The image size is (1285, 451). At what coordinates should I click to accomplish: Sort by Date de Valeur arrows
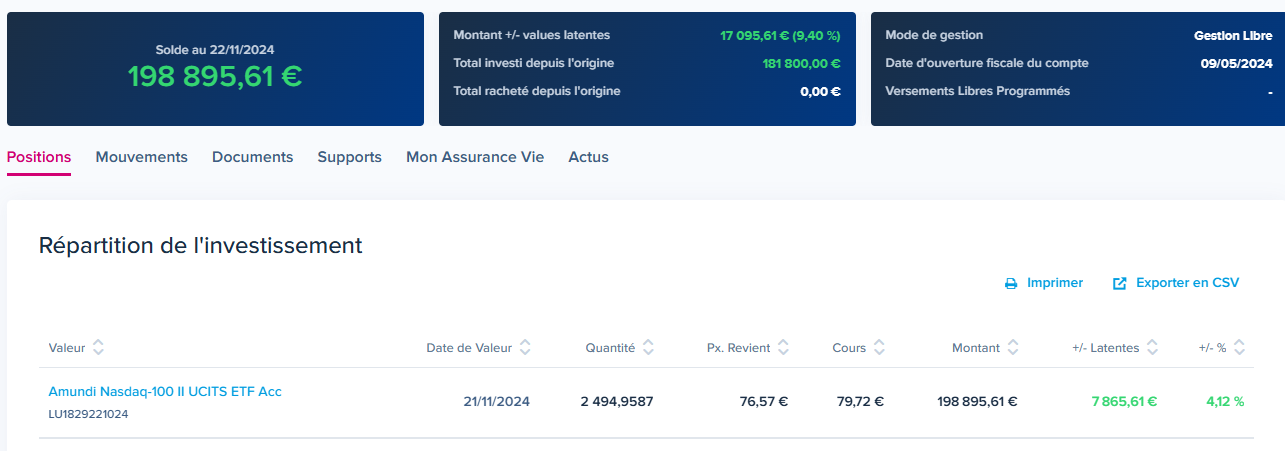[525, 348]
